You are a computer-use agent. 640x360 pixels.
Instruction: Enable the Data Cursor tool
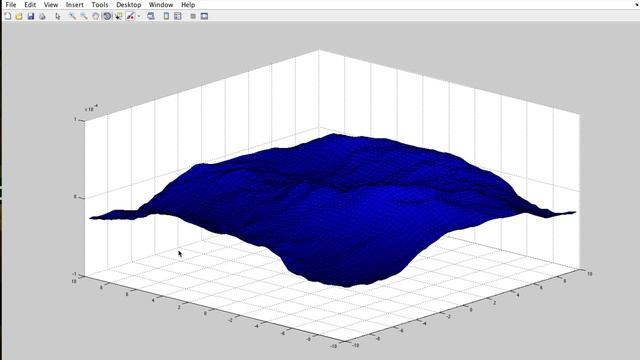click(119, 16)
